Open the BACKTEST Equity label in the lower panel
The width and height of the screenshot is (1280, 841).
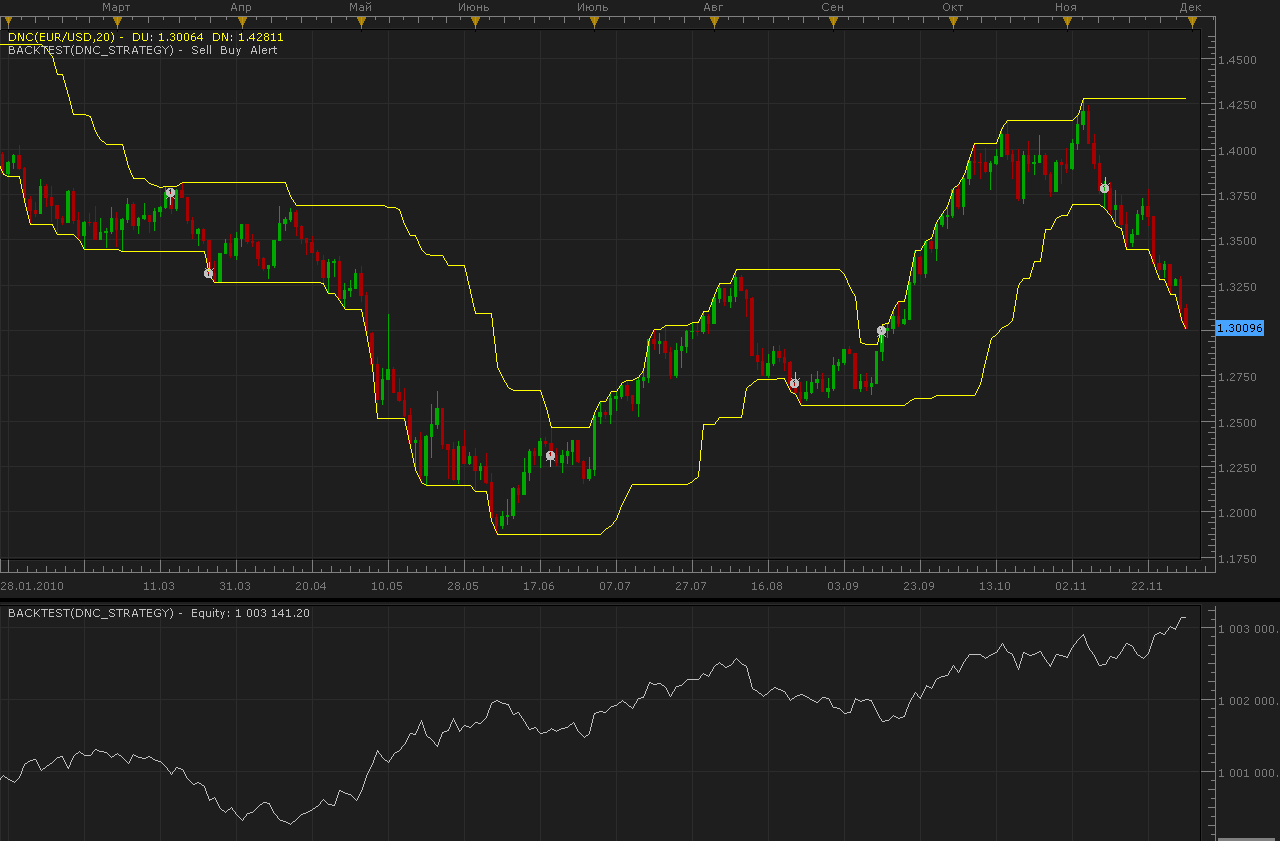coord(159,613)
